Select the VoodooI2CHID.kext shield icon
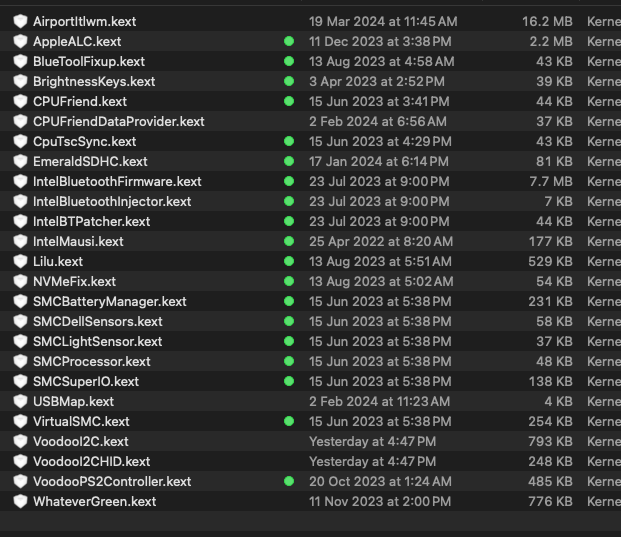The image size is (621, 537). tap(20, 461)
